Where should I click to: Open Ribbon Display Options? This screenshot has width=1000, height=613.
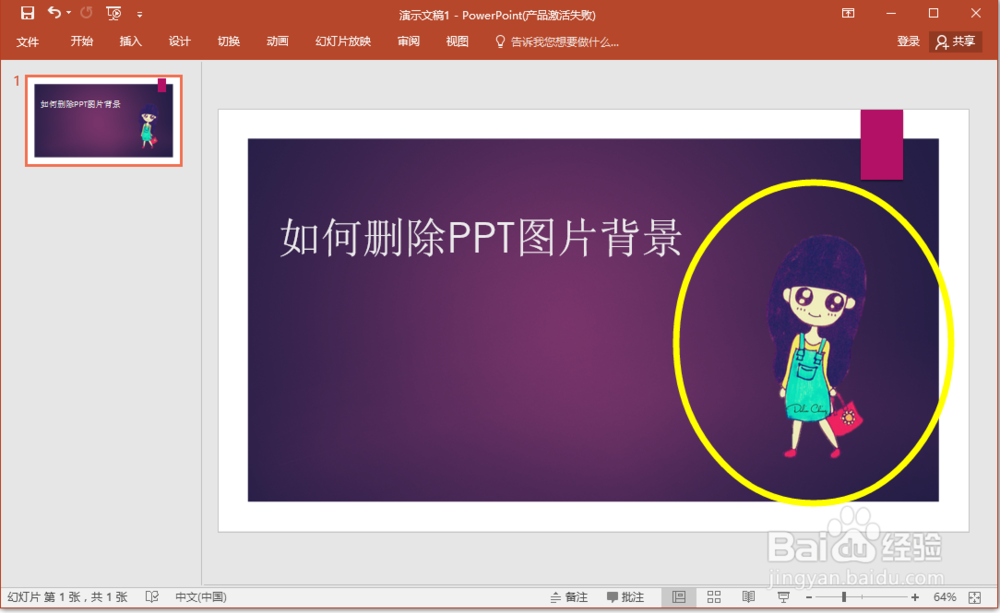coord(847,13)
